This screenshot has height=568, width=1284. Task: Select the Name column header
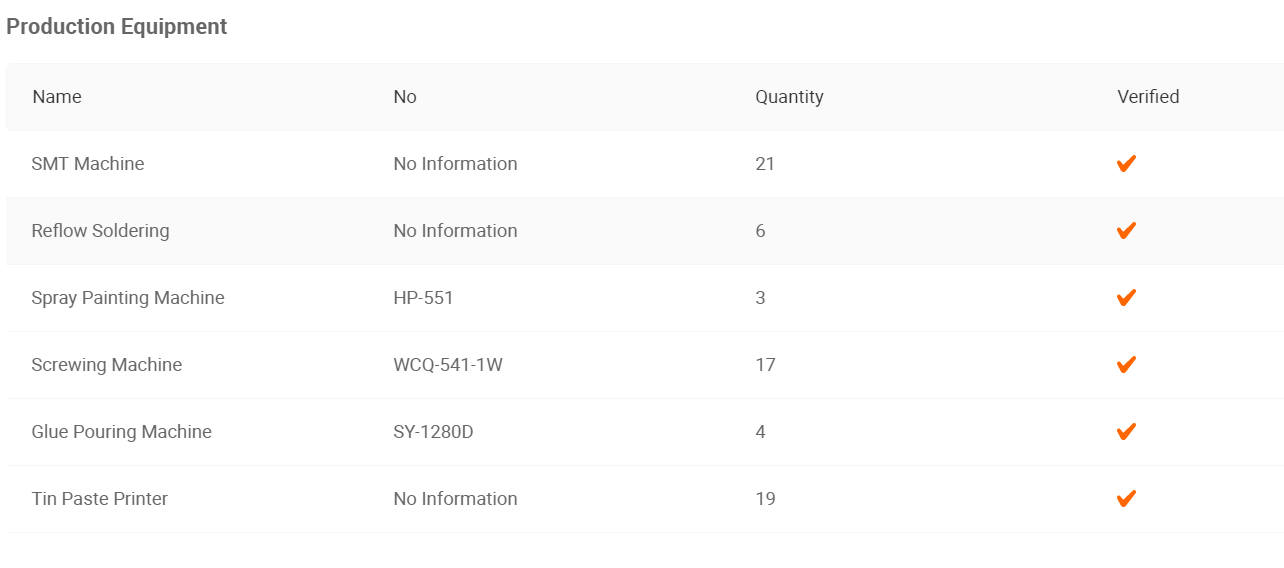click(x=57, y=97)
